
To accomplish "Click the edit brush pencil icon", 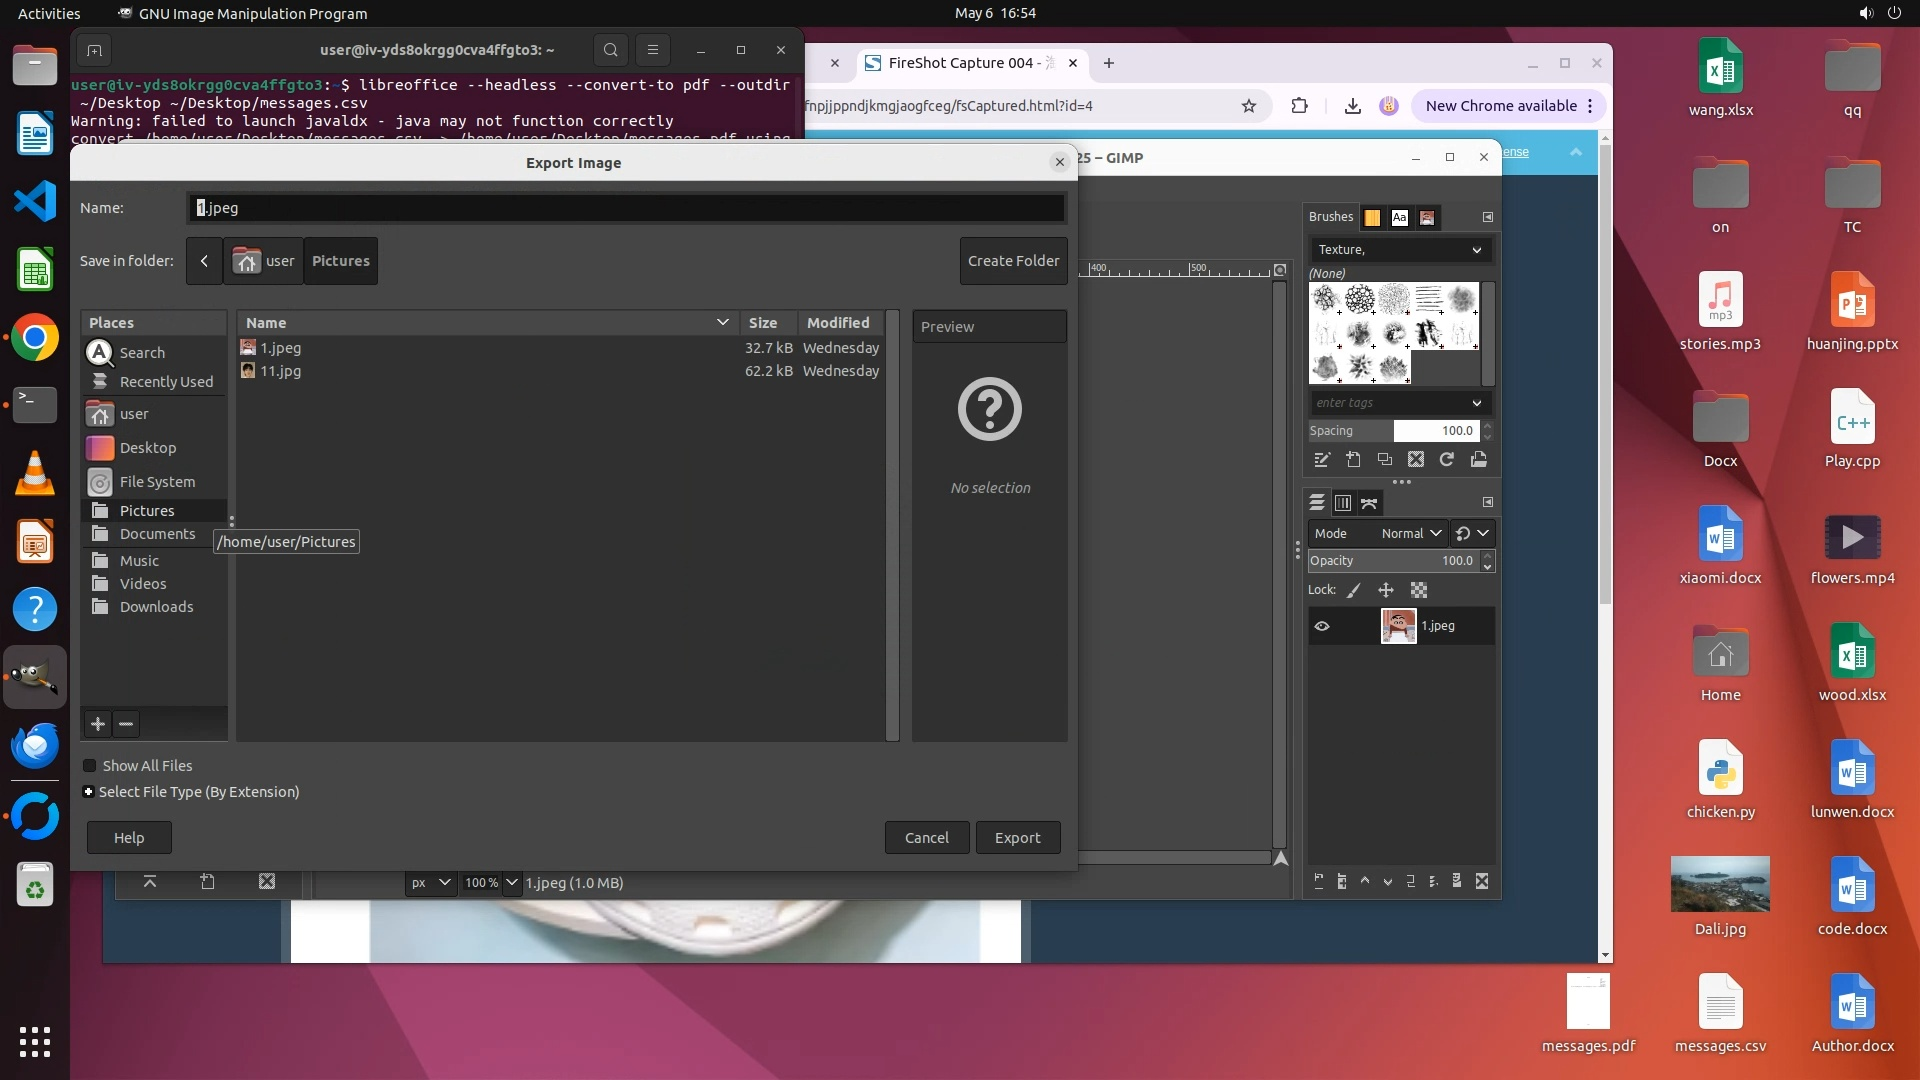I will 1322,460.
